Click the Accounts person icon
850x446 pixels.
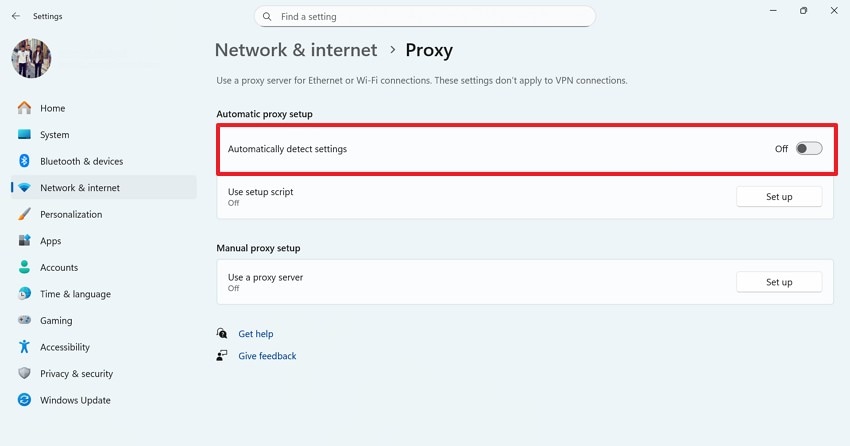pyautogui.click(x=24, y=268)
